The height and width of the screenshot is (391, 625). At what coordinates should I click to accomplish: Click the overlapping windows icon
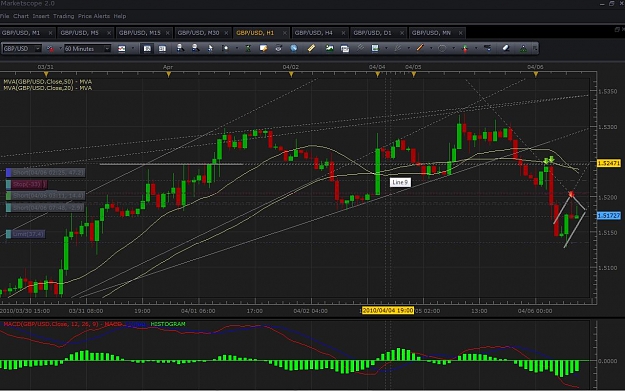click(x=345, y=49)
